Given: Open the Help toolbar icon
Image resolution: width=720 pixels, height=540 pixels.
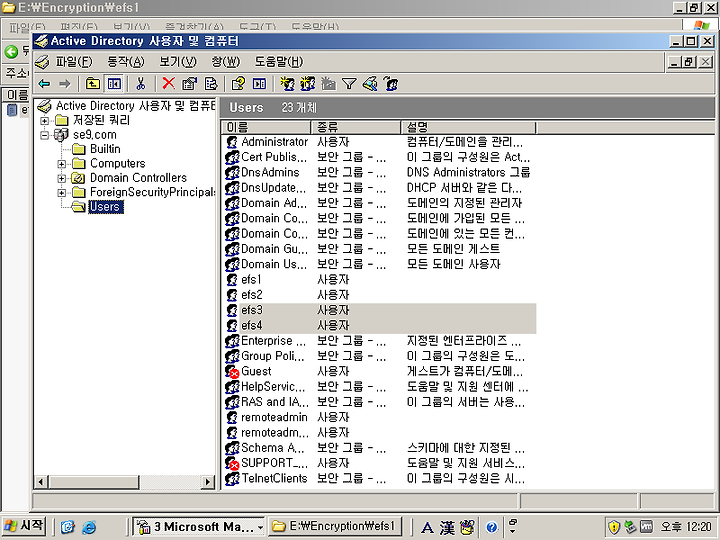Looking at the screenshot, I should point(238,84).
